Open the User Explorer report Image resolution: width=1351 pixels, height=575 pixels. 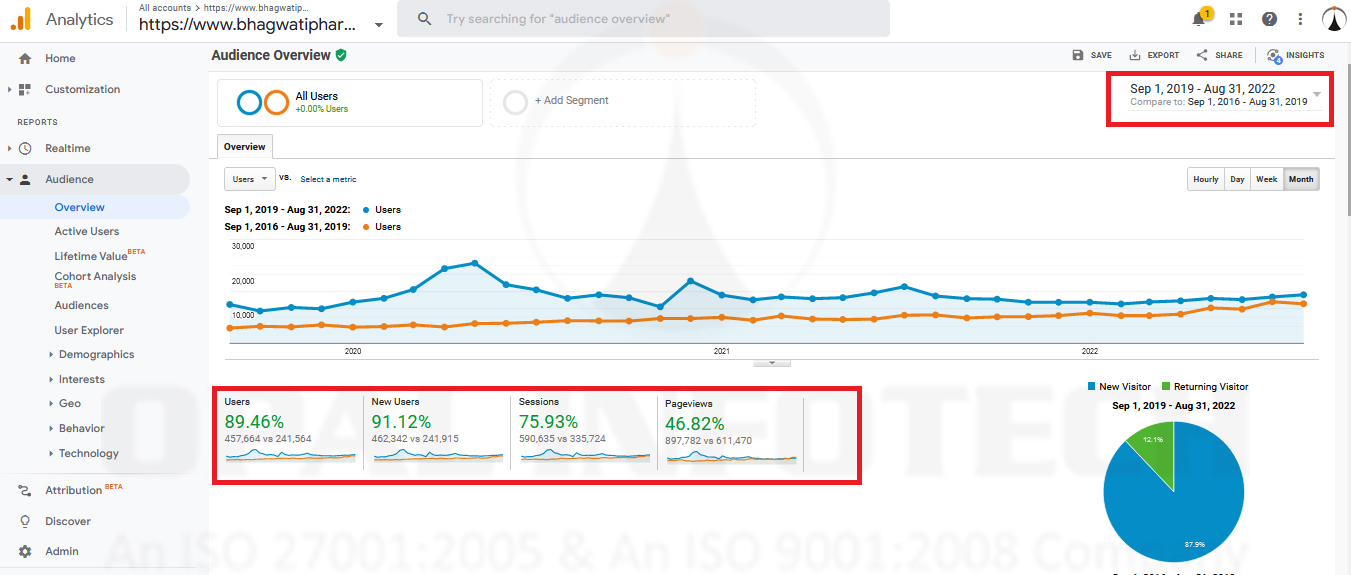click(89, 330)
